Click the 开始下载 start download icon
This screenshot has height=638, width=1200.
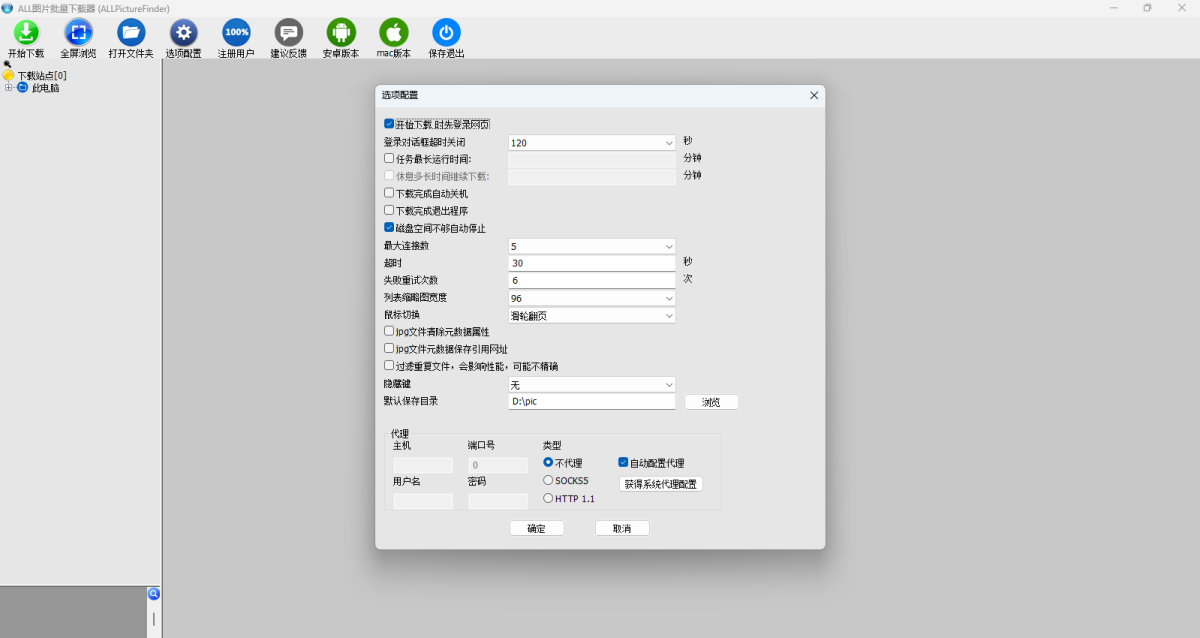click(x=26, y=32)
